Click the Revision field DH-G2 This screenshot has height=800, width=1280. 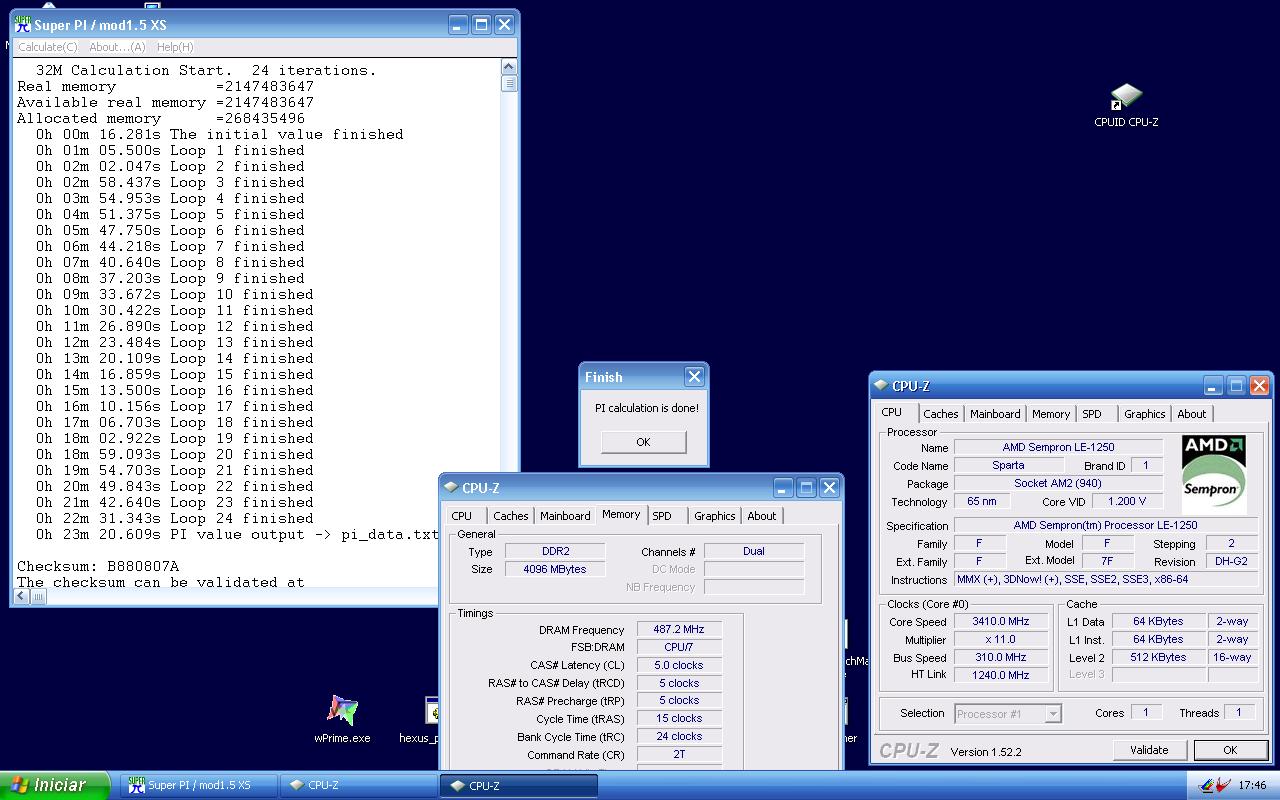point(1231,562)
